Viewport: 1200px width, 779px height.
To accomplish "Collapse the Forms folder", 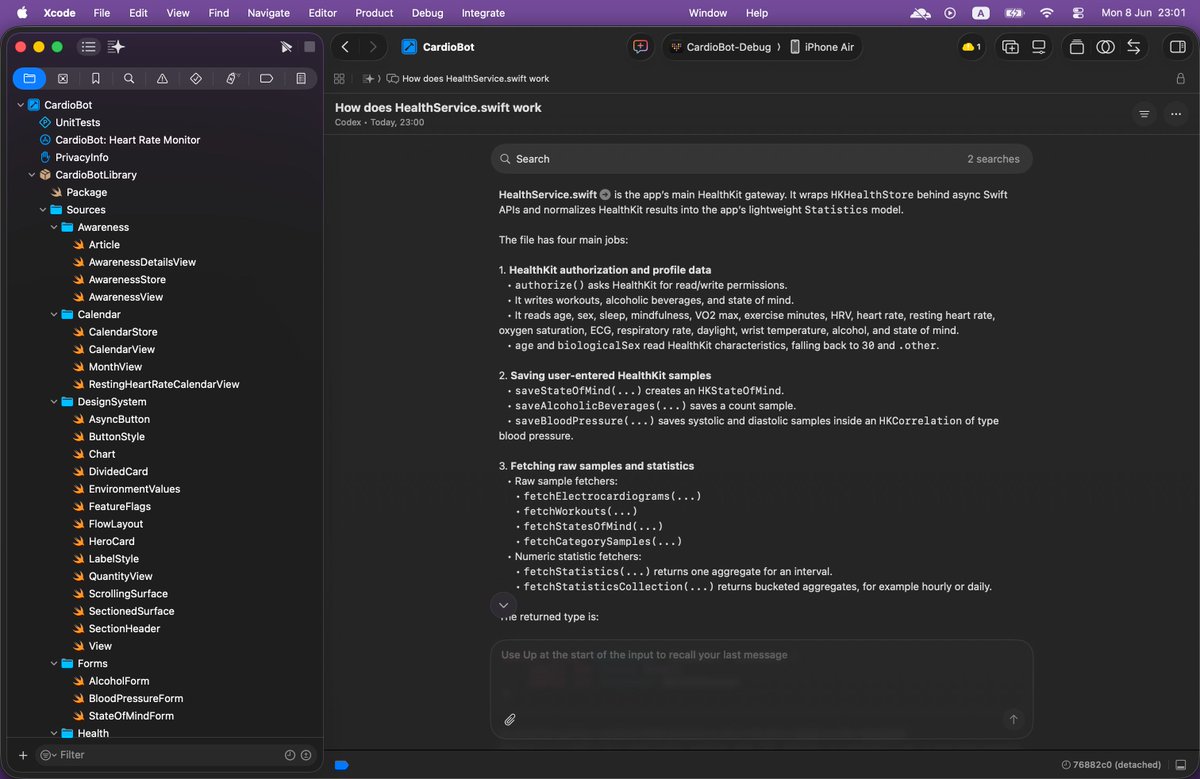I will click(54, 663).
